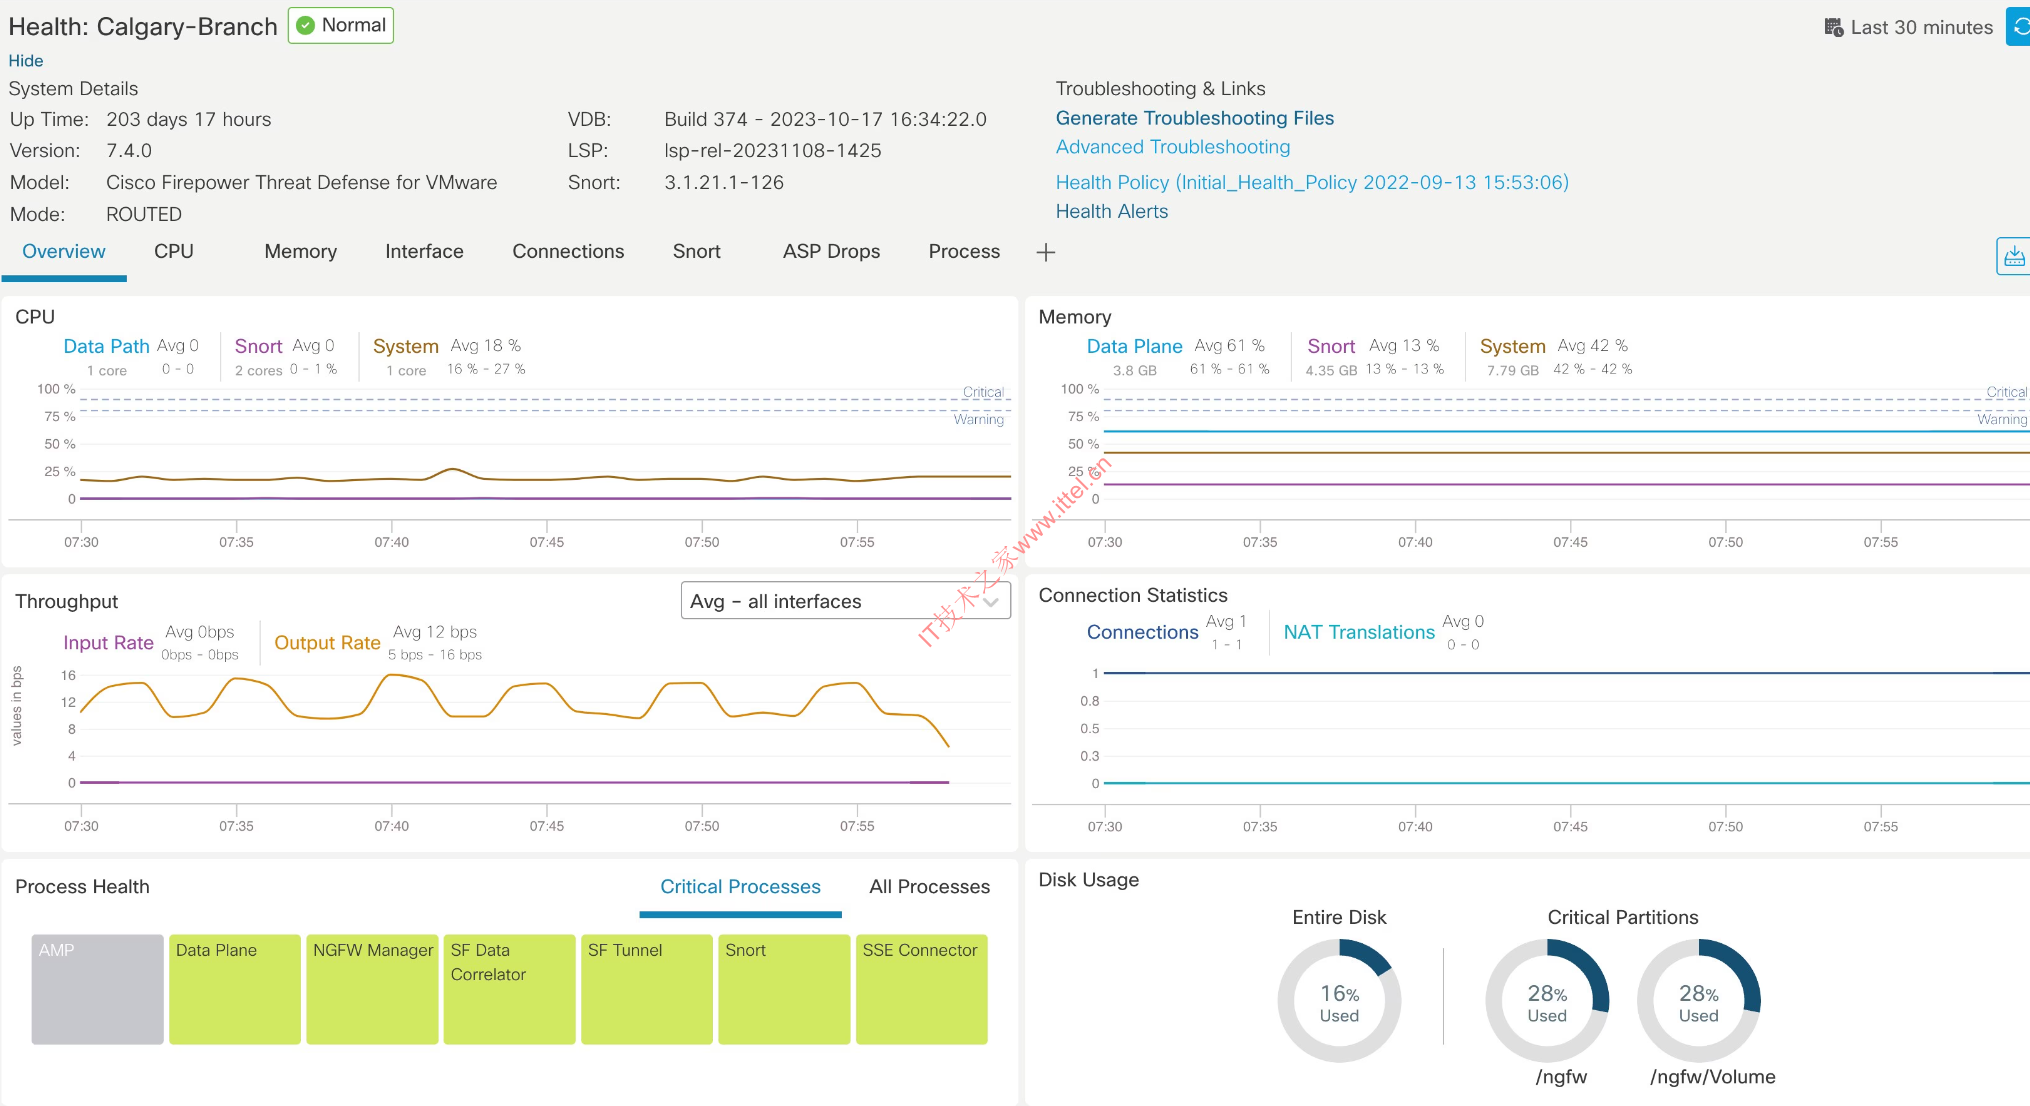Click the /ngfw disk usage donut chart
The image size is (2030, 1106).
1546,1000
